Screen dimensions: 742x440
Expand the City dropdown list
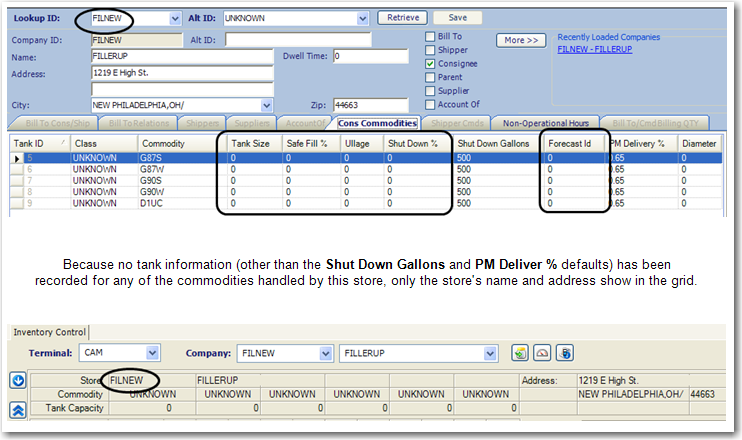267,105
